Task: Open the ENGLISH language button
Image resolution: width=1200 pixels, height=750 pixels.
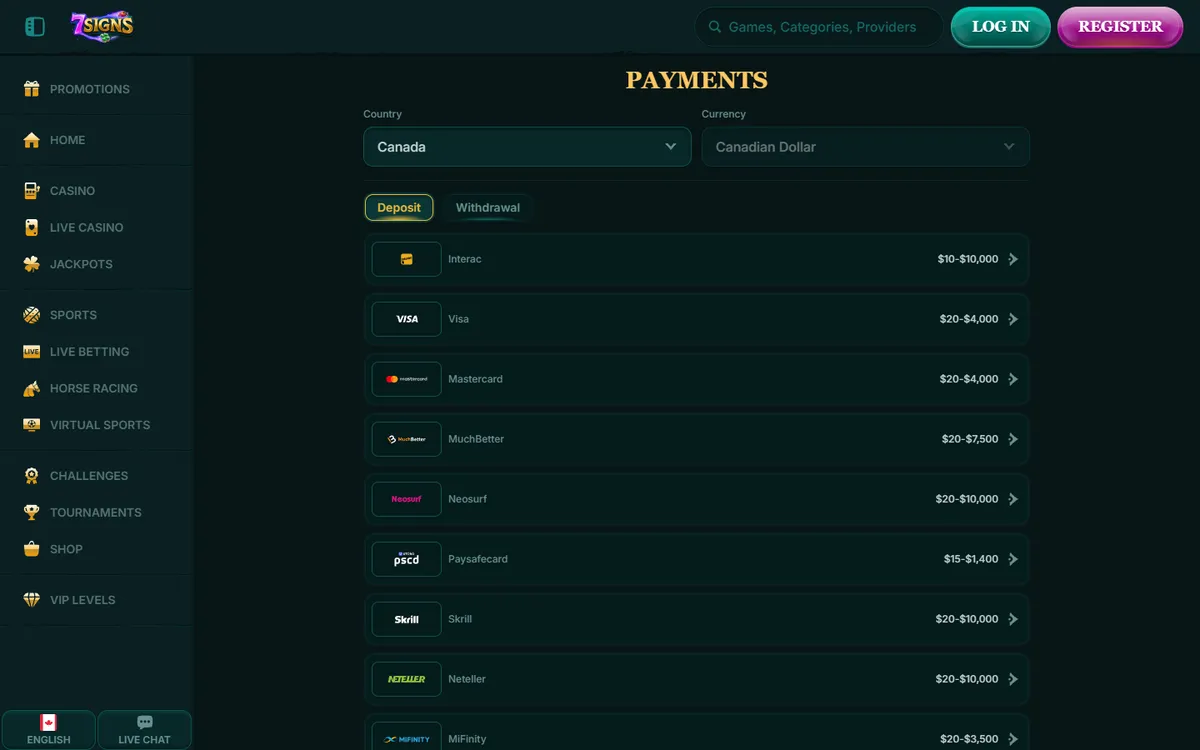Action: [49, 730]
